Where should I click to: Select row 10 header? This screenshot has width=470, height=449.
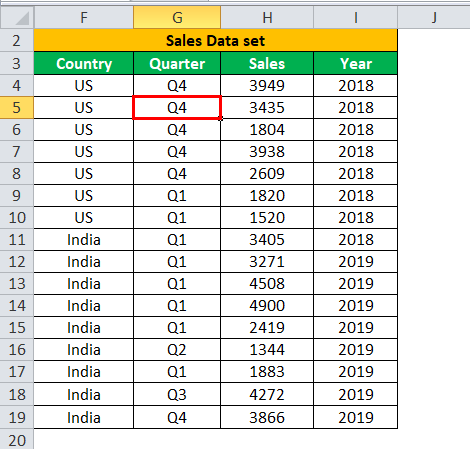tap(17, 218)
